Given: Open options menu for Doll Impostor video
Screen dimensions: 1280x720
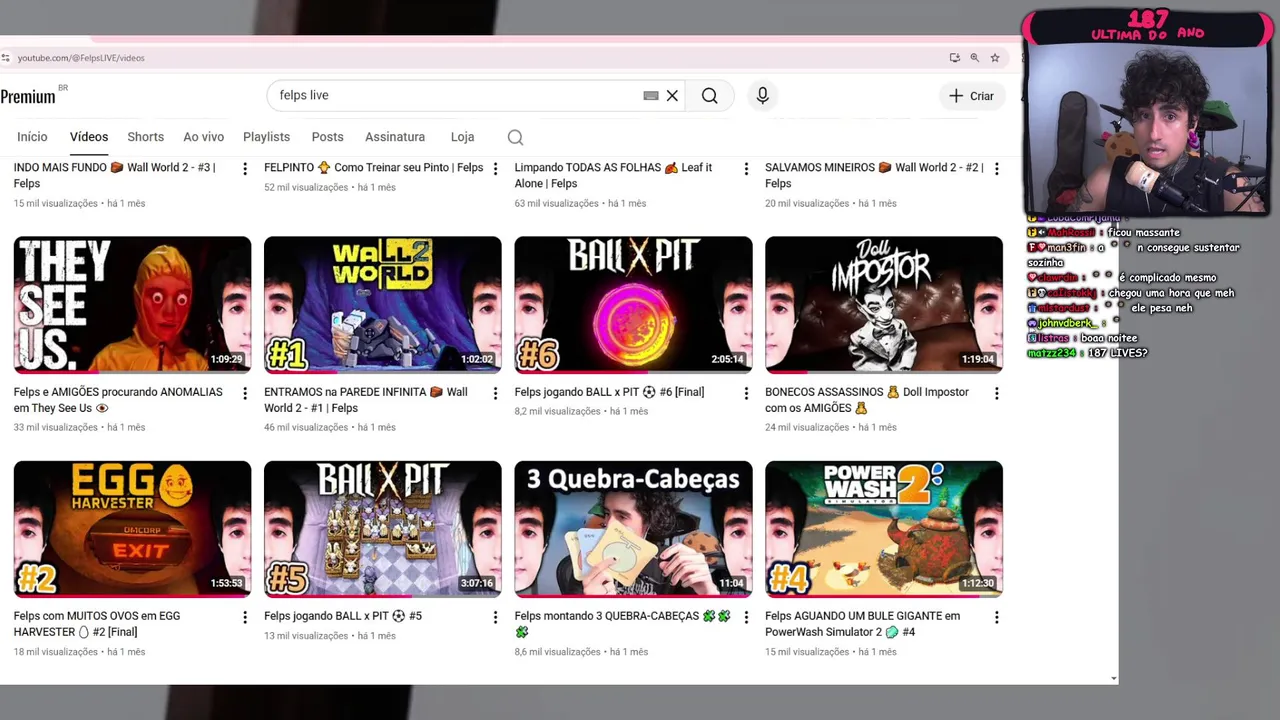Looking at the screenshot, I should 996,394.
